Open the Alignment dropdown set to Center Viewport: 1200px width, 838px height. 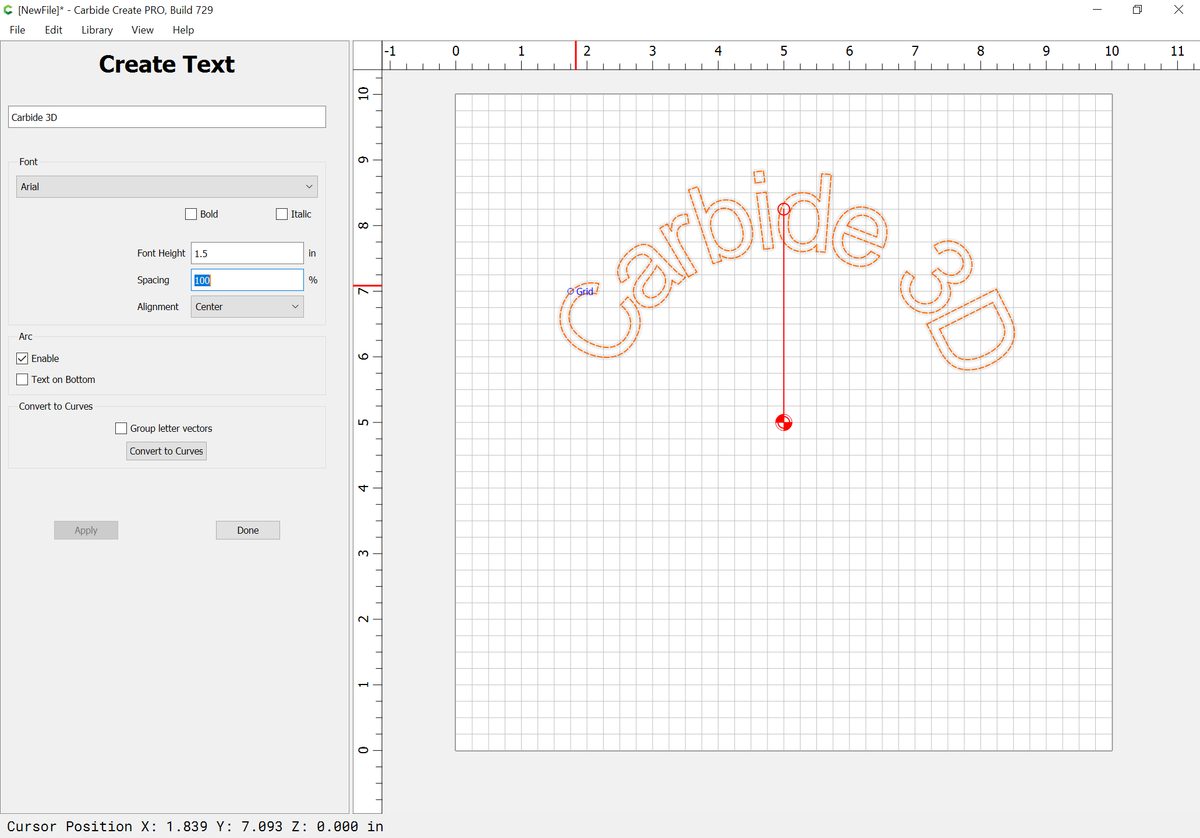(x=246, y=306)
